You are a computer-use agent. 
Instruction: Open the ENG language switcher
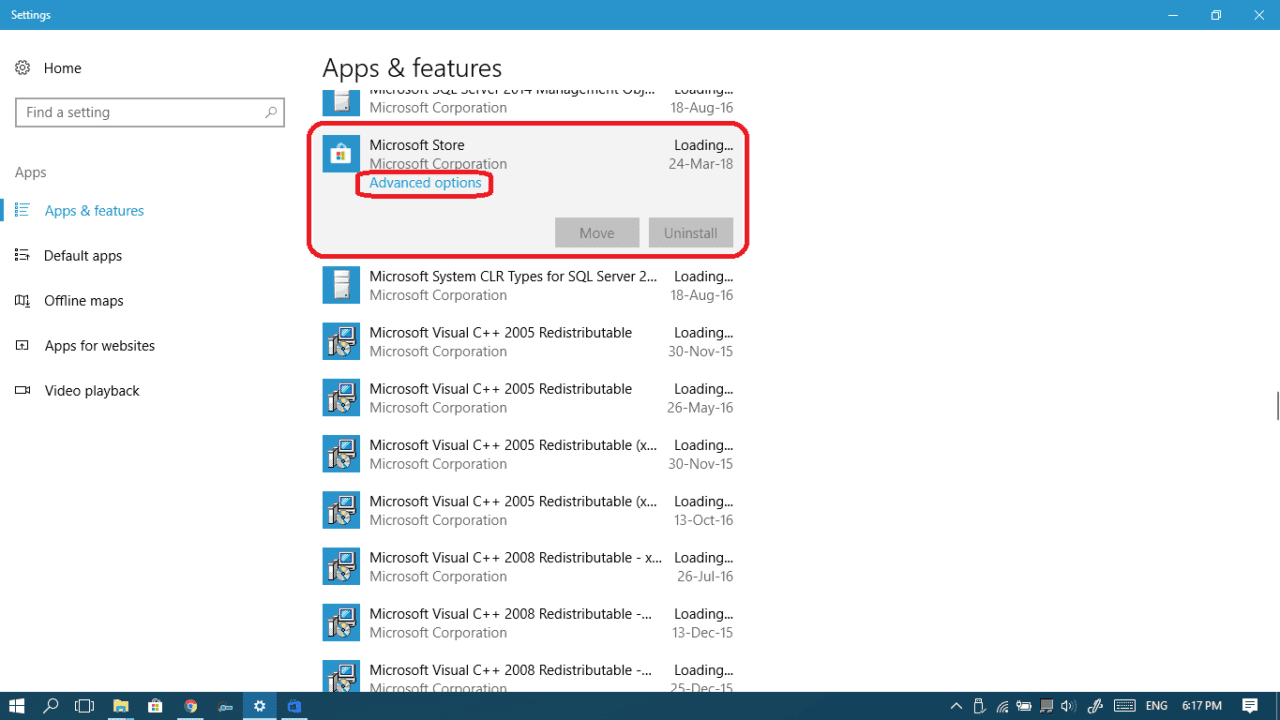(1156, 705)
